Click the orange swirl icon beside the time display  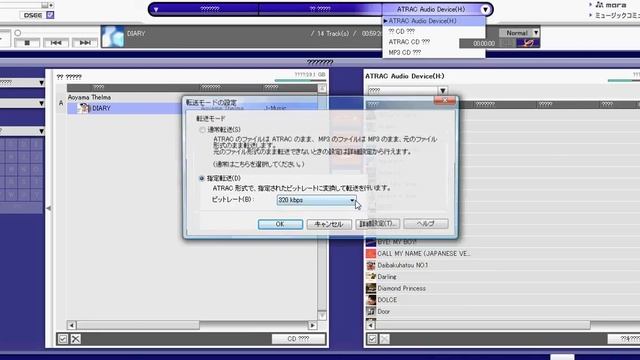[x=528, y=43]
